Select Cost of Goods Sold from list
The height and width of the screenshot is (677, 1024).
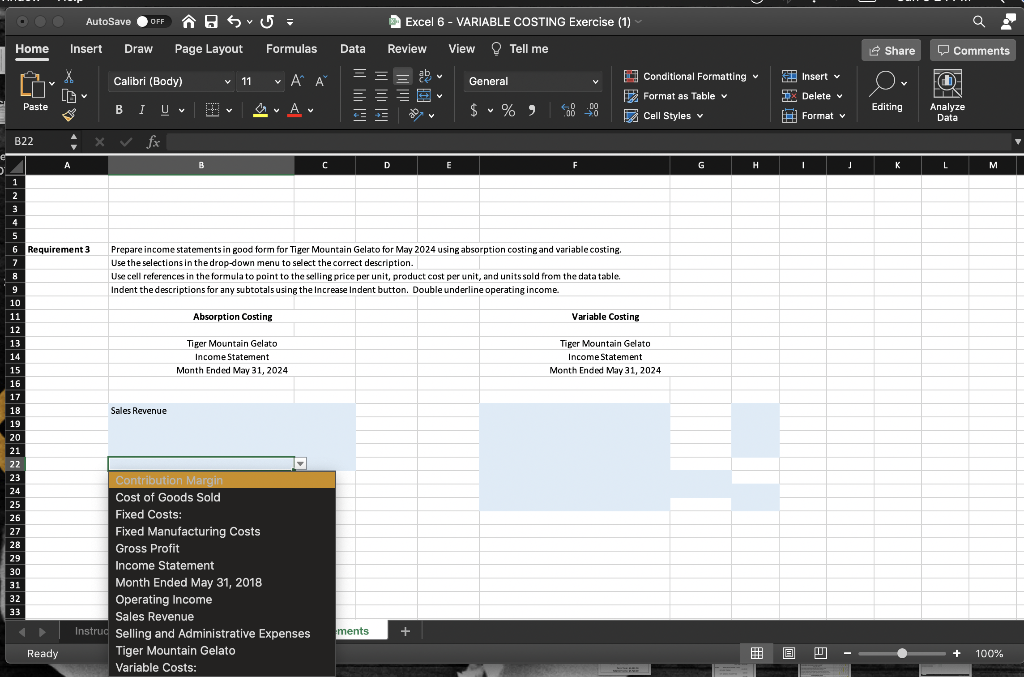pos(222,497)
